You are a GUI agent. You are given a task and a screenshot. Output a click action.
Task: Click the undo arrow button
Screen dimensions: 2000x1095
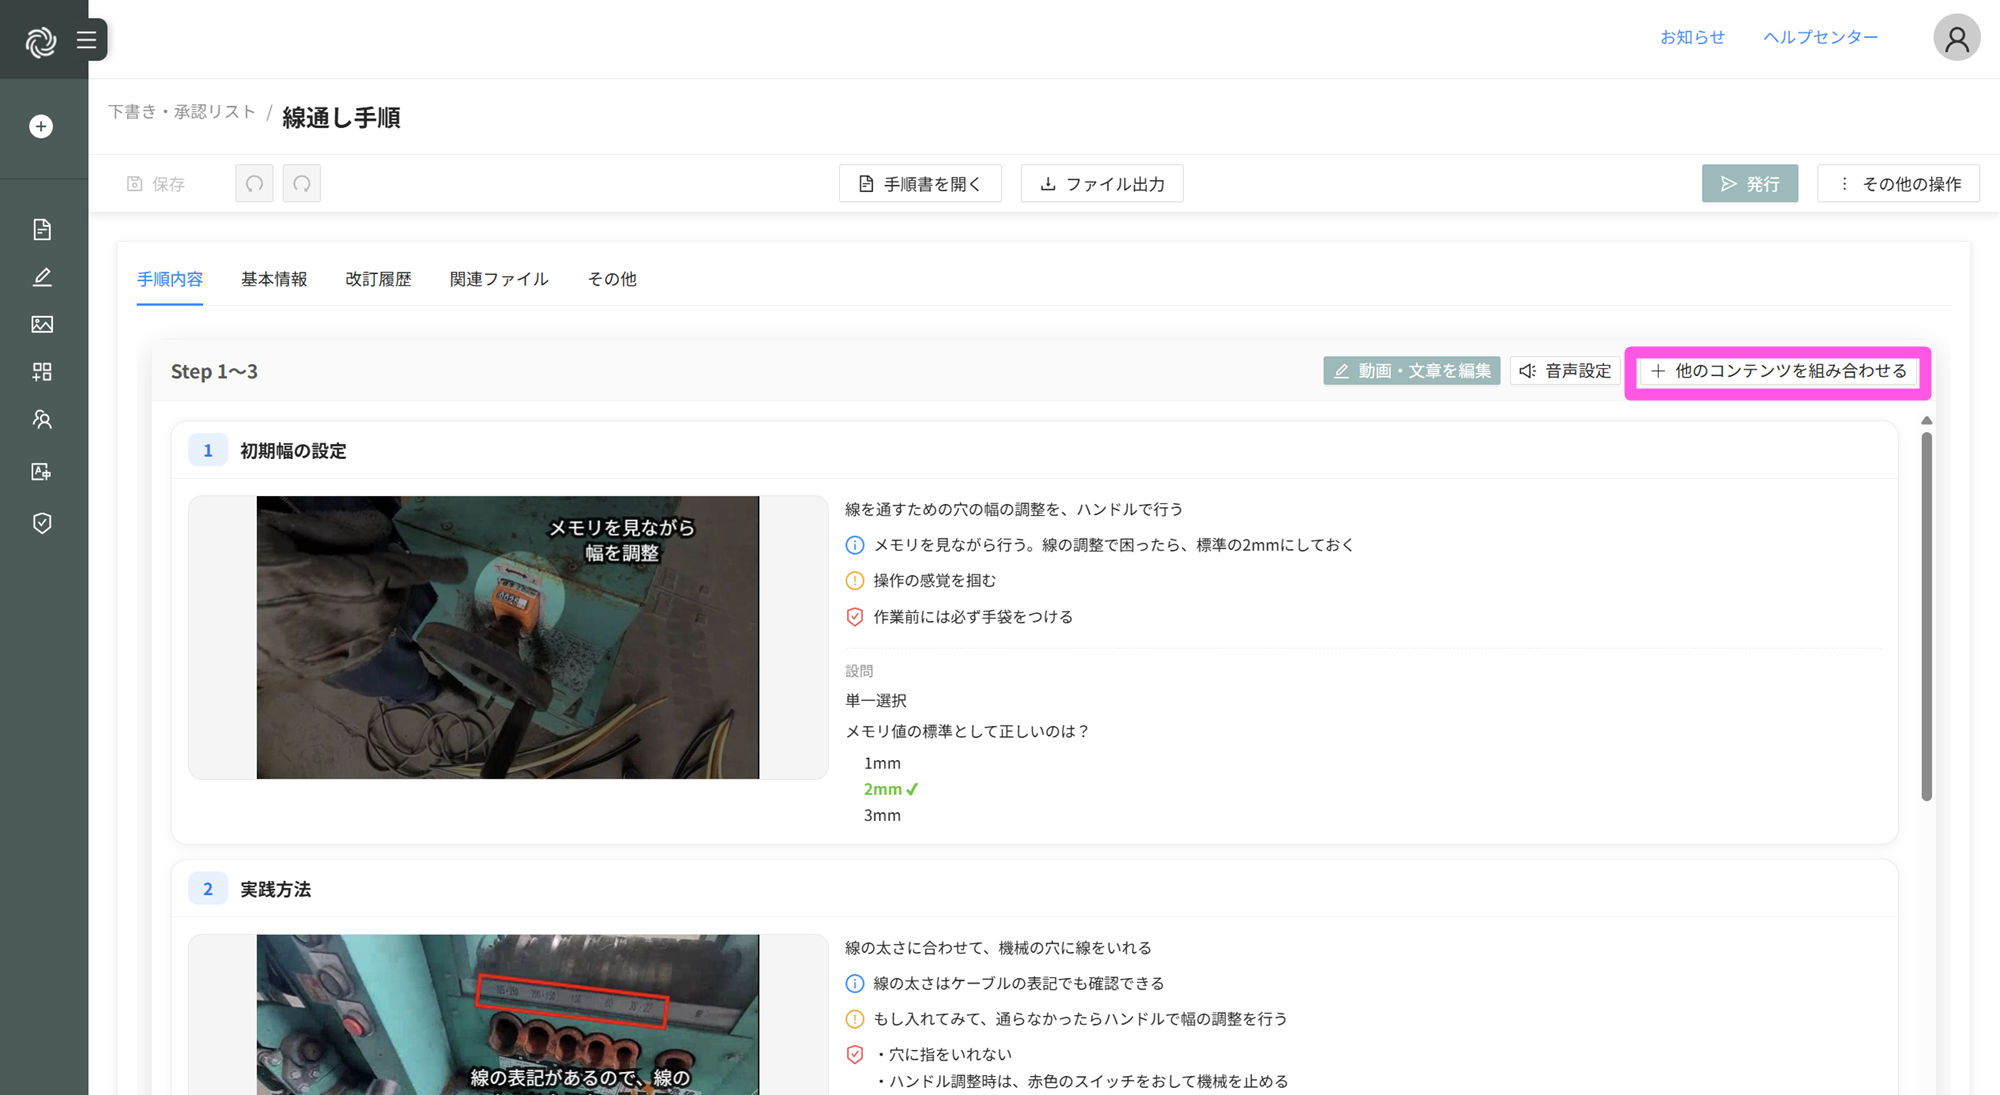point(254,183)
